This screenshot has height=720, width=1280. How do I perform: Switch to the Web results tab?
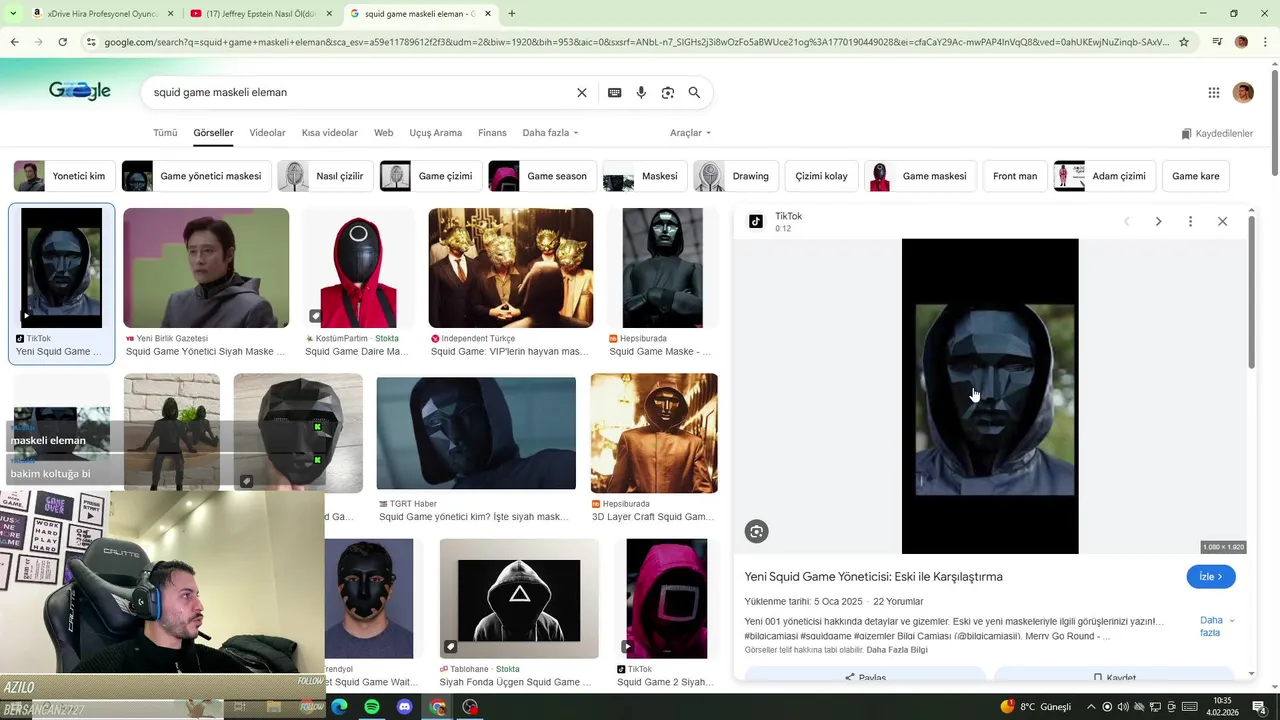[x=384, y=133]
